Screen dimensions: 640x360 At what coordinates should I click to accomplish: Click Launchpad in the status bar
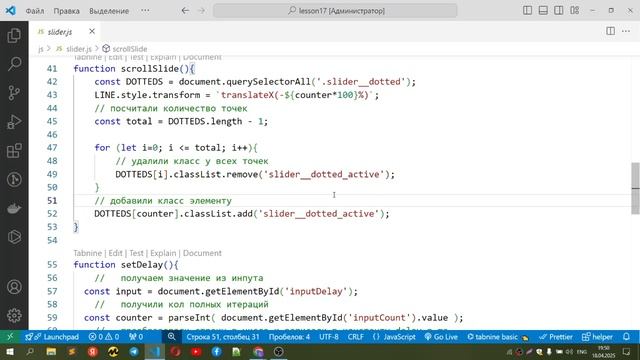[52, 337]
